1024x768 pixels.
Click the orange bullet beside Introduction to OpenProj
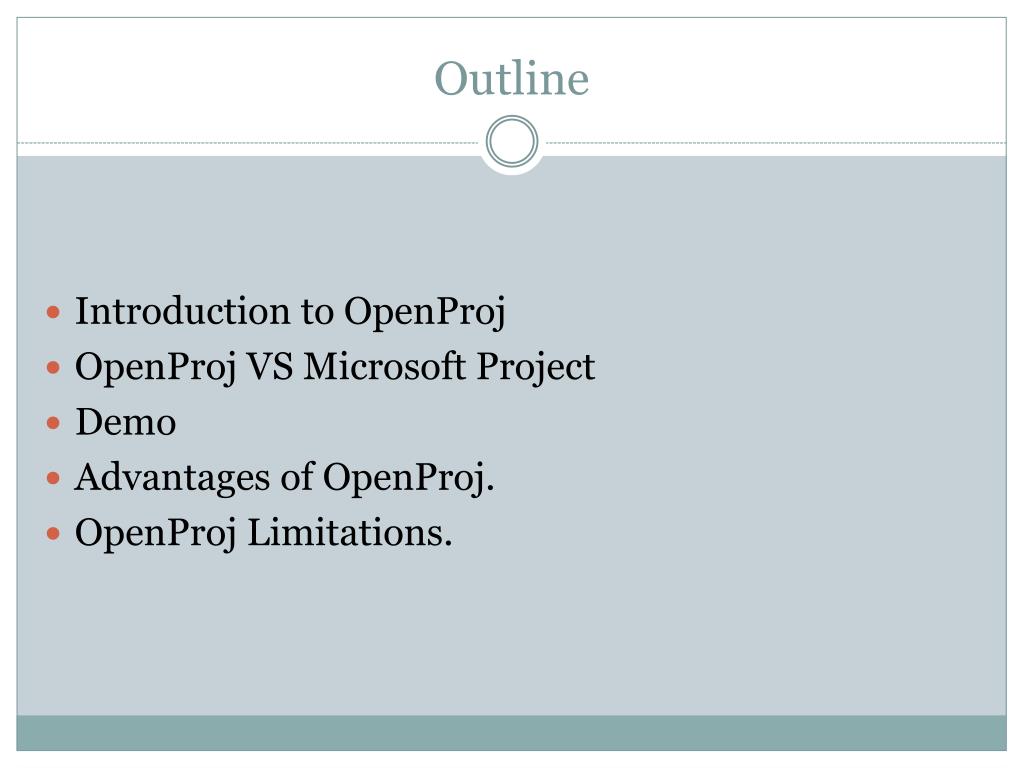tap(54, 312)
